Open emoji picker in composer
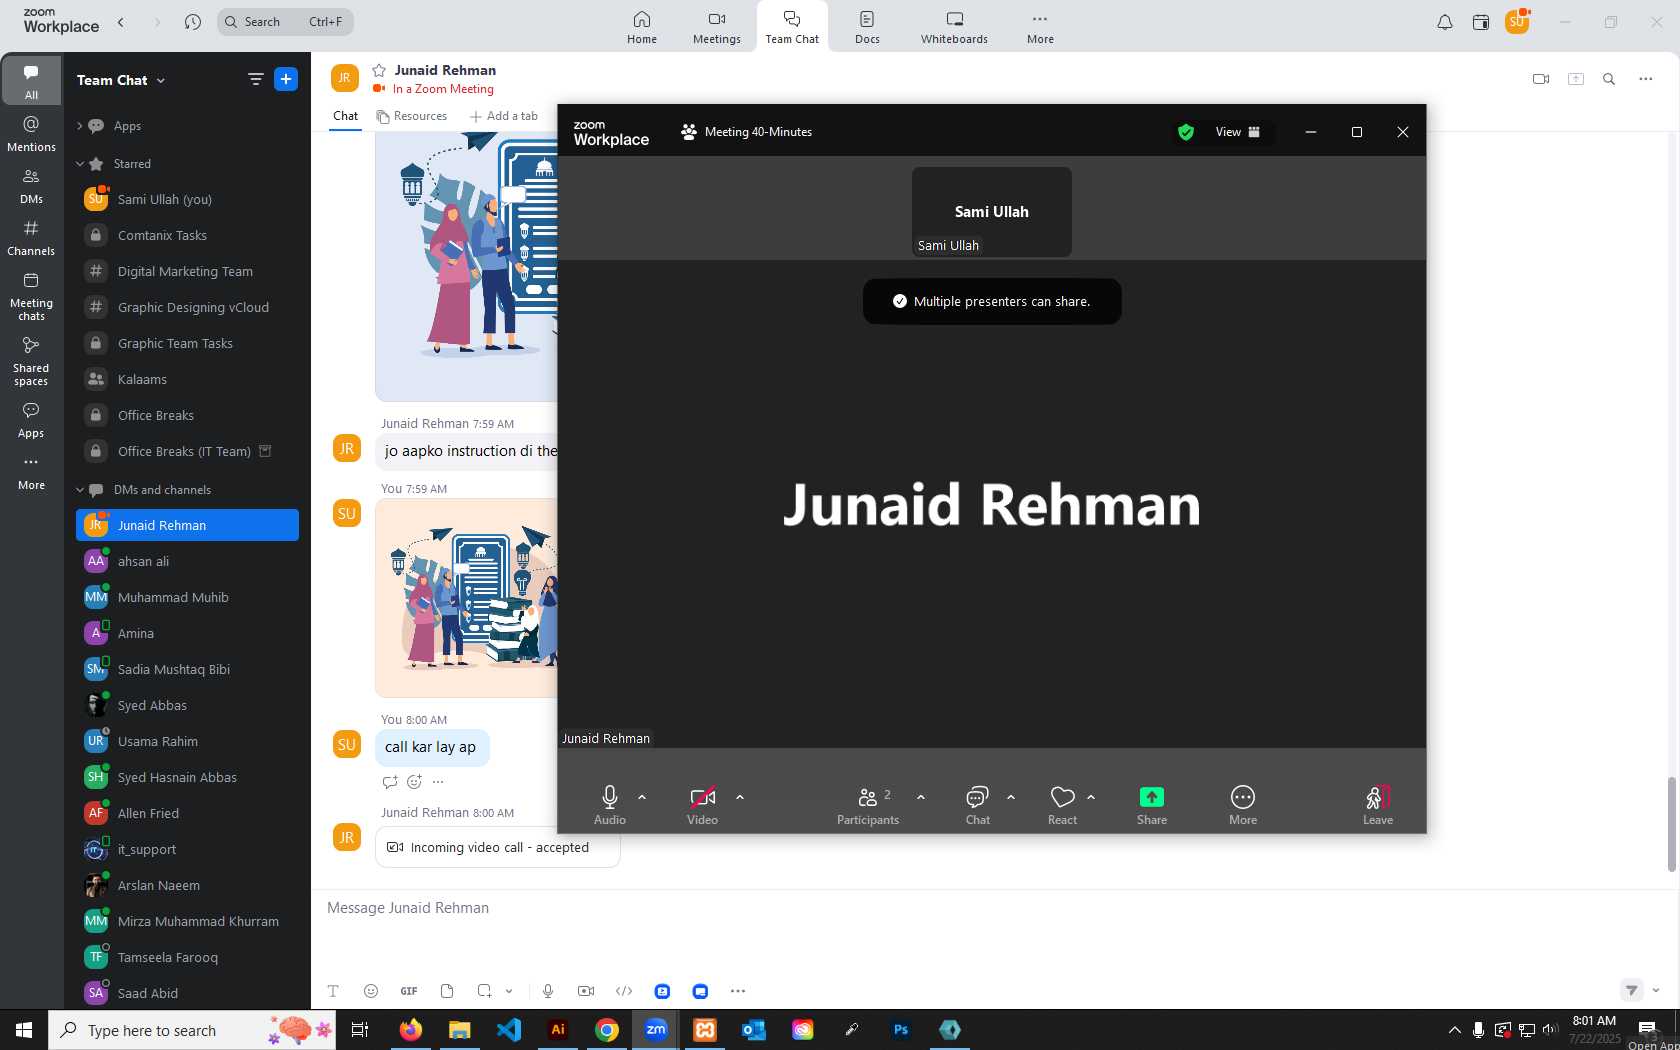 (371, 991)
